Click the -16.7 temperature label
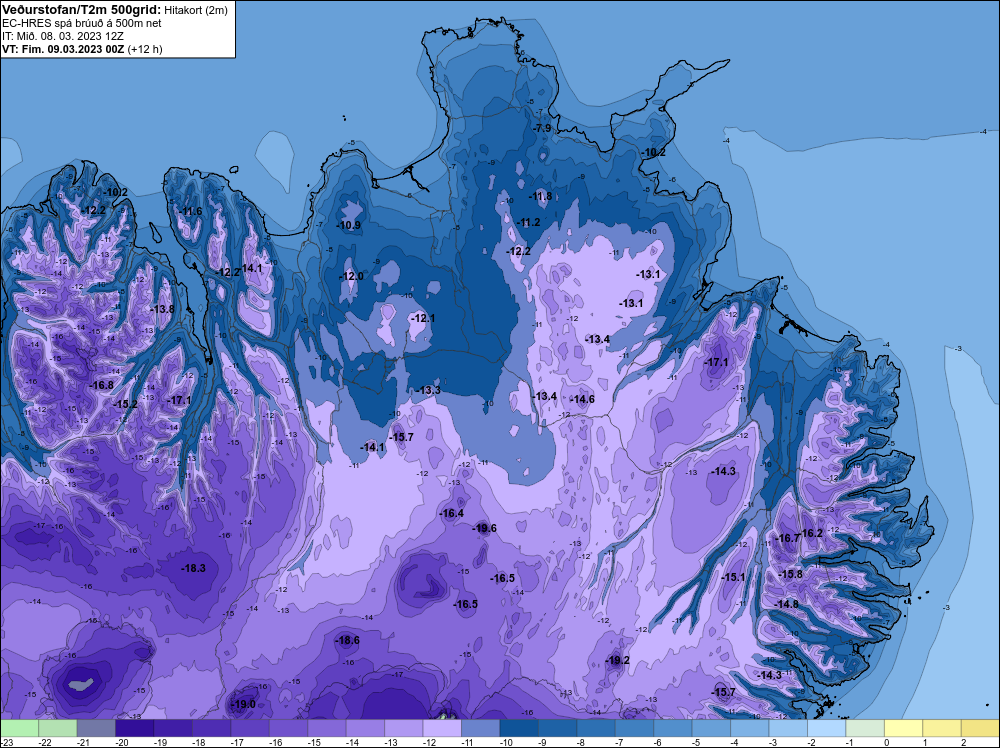Viewport: 1000px width, 748px height. click(x=788, y=539)
